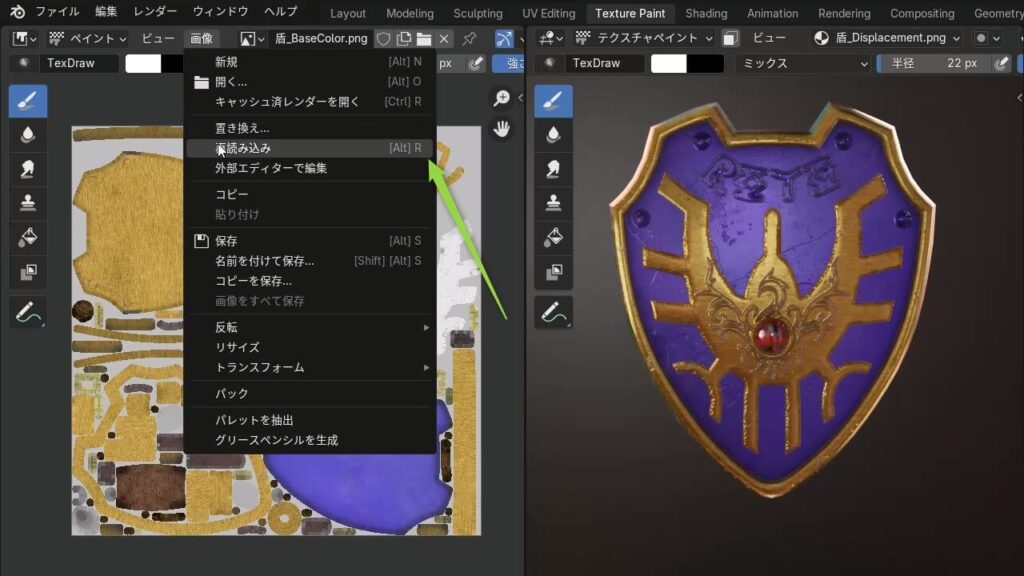Select the Mask tool in the image editor
1024x576 pixels.
tap(27, 272)
